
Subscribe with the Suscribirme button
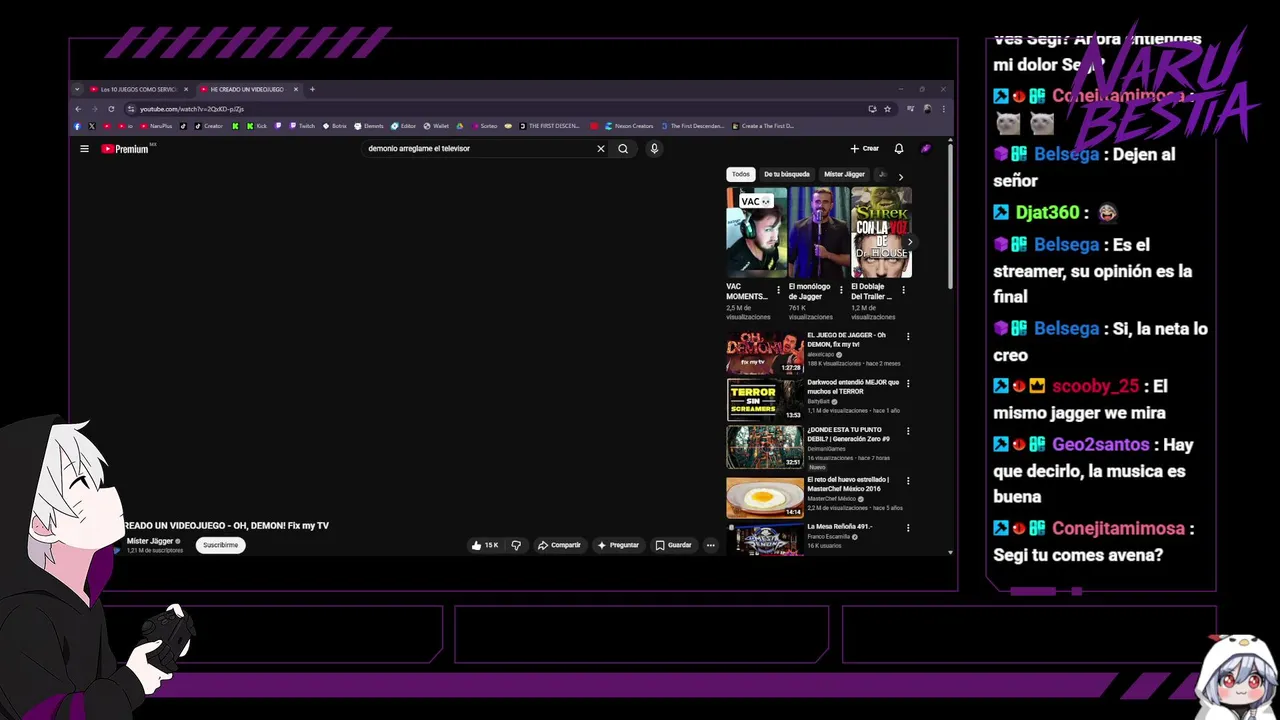[220, 545]
